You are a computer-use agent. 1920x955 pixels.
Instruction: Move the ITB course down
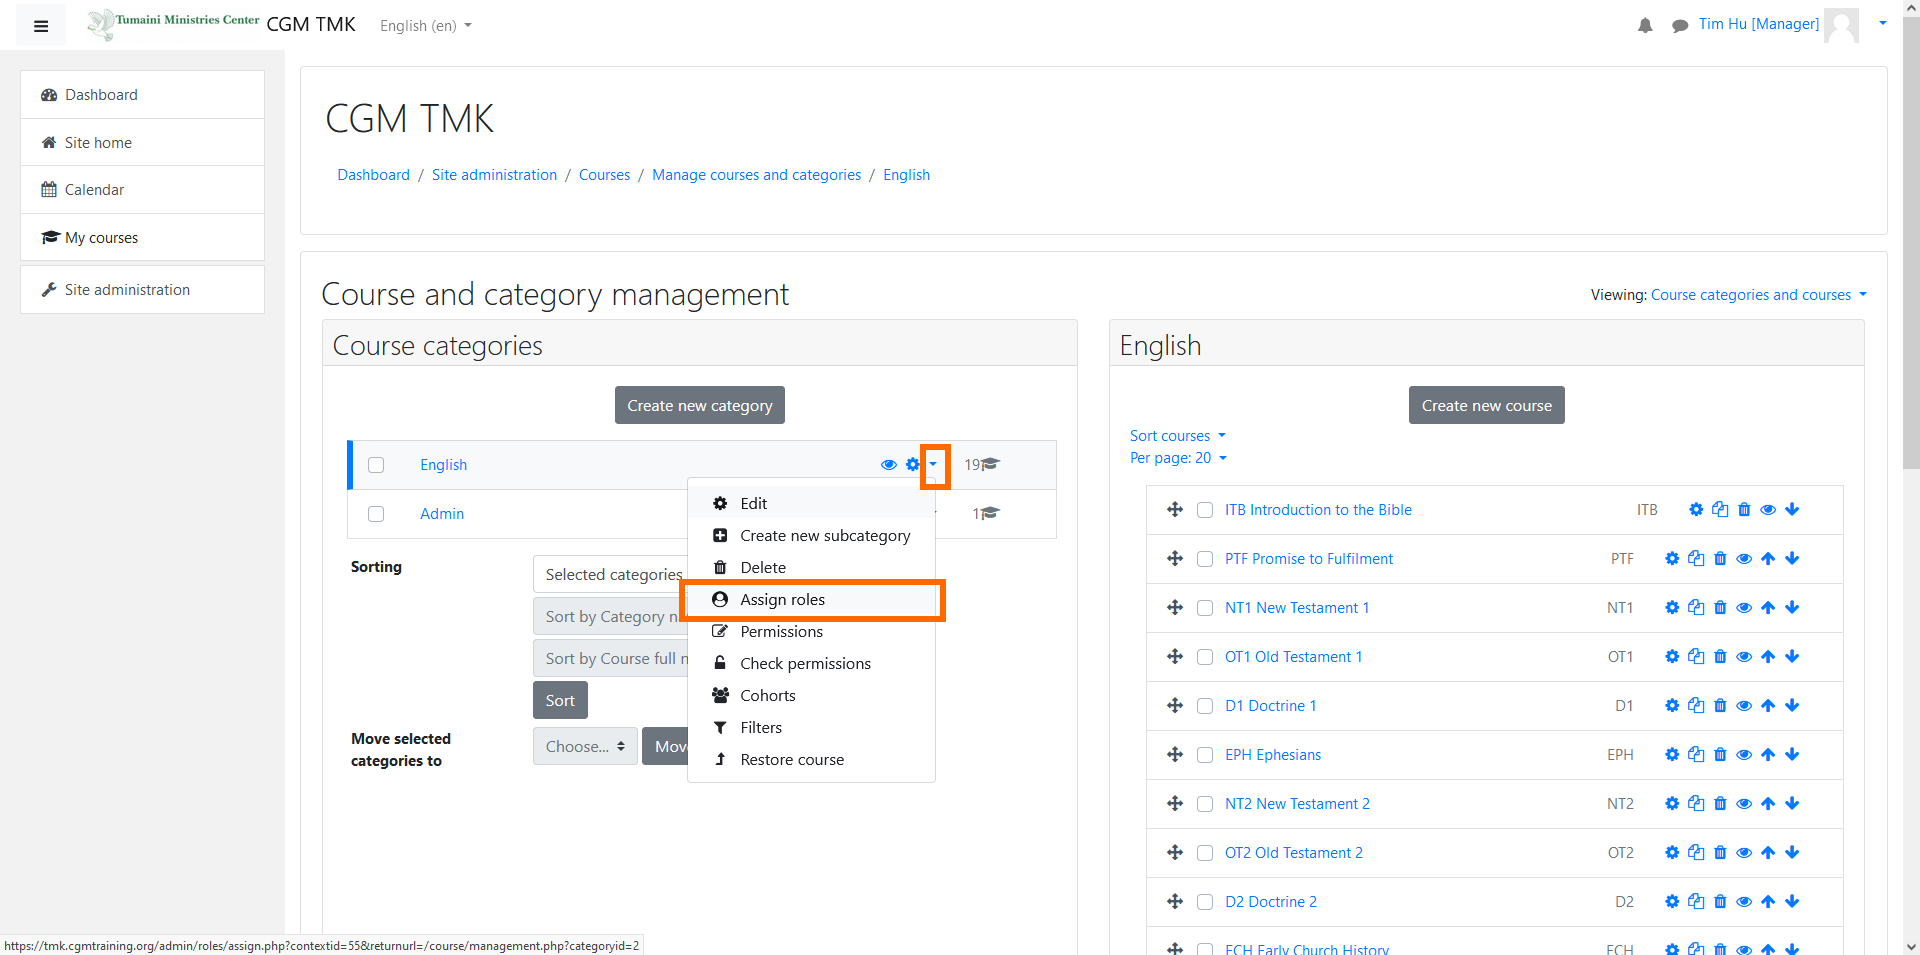pyautogui.click(x=1792, y=510)
